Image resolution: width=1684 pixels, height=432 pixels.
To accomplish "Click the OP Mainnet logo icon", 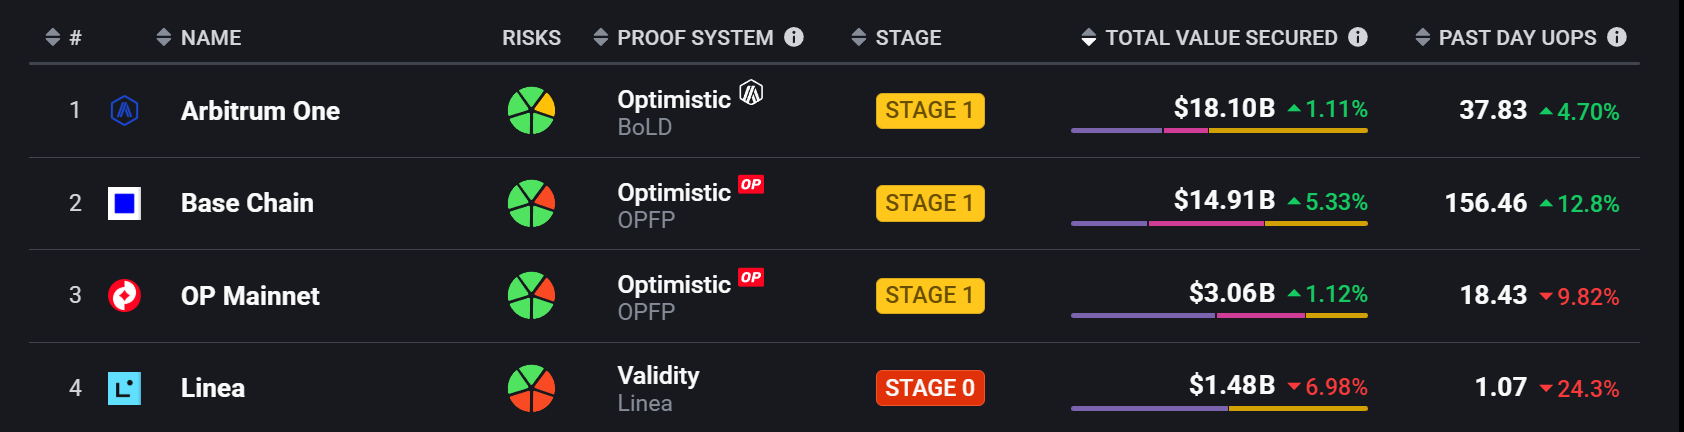I will tap(124, 295).
